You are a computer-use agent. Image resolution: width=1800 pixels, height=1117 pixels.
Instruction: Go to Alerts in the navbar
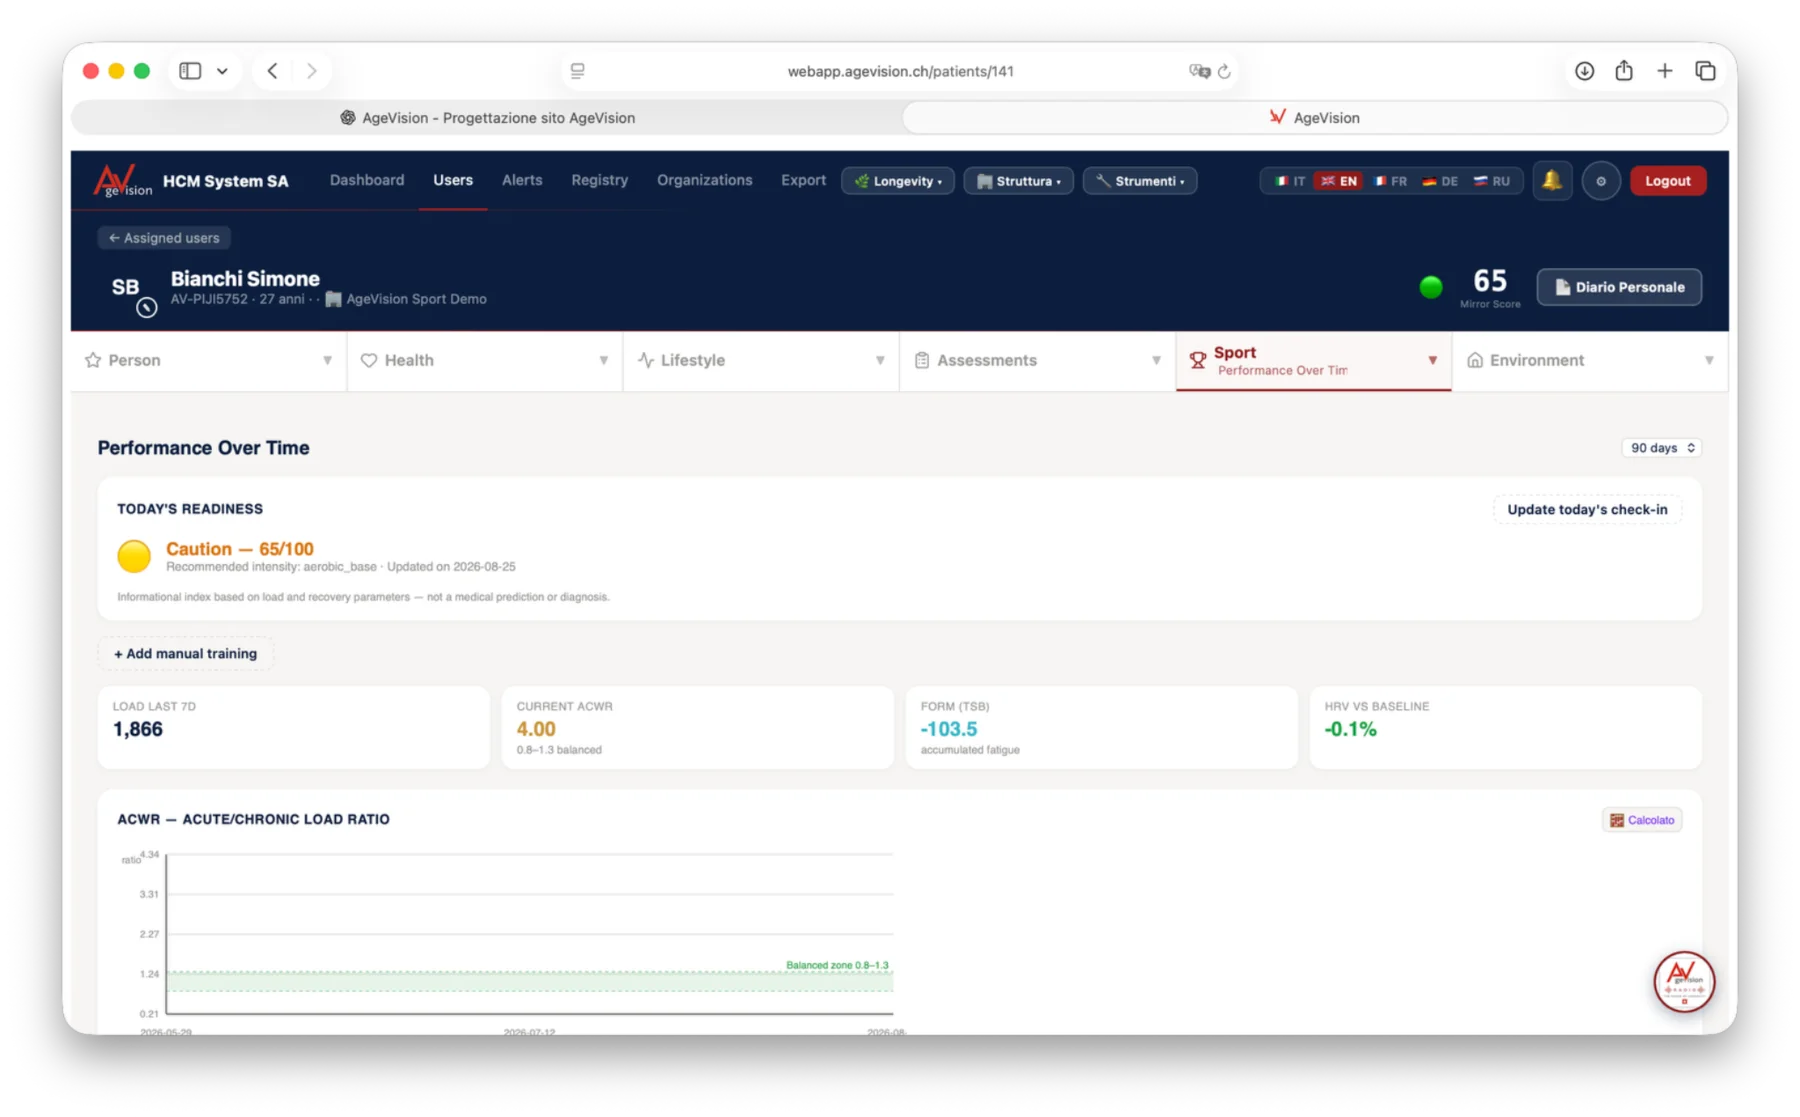click(522, 180)
